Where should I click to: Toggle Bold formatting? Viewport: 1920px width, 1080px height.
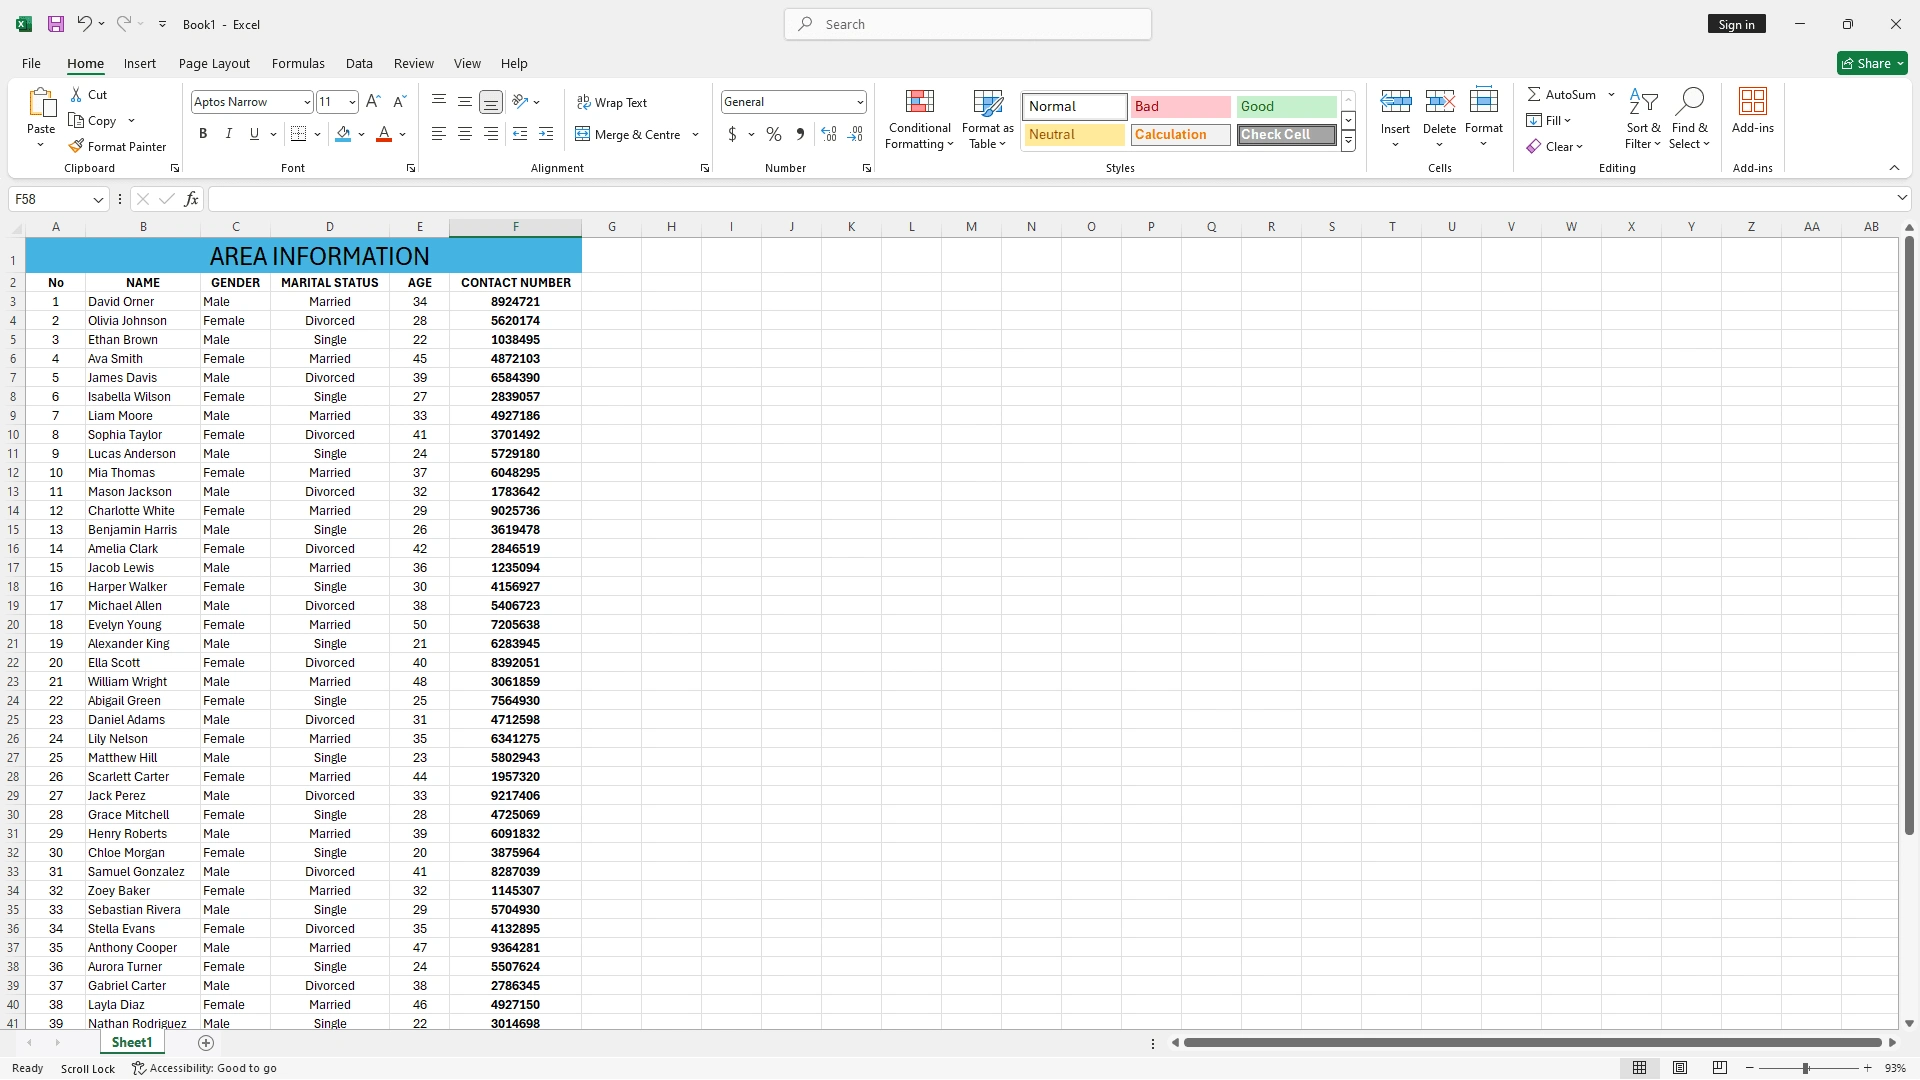click(203, 134)
